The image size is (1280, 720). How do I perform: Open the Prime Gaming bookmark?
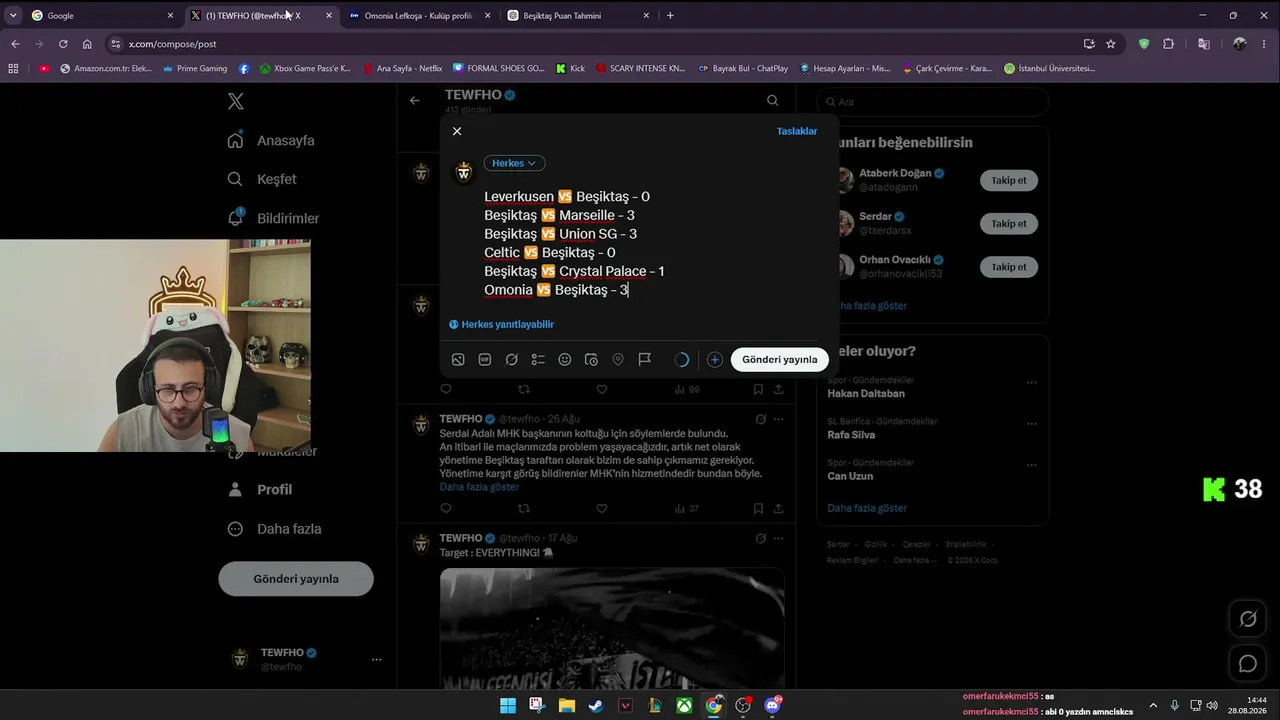pos(194,69)
